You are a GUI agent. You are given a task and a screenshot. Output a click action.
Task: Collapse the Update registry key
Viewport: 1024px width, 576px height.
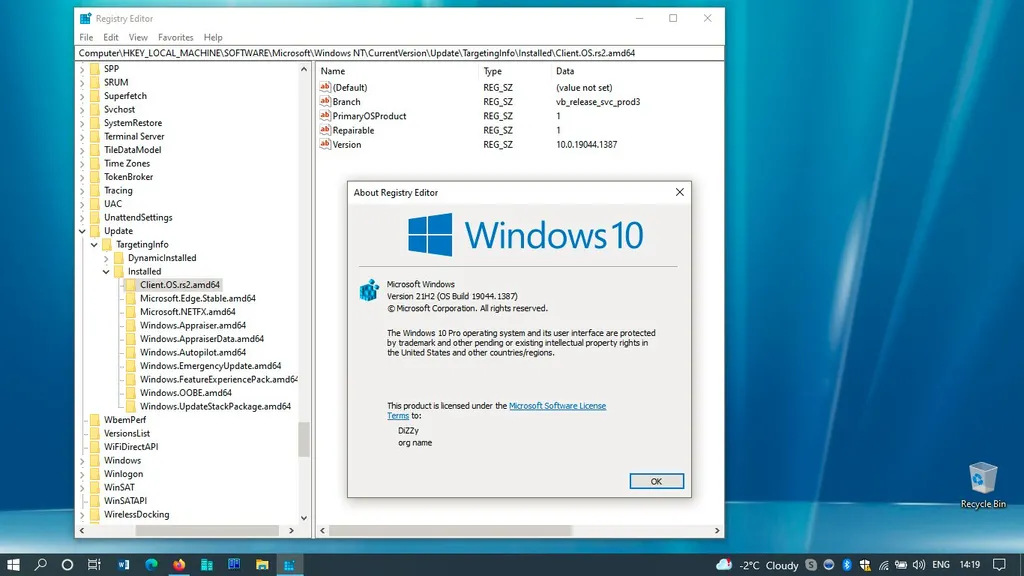(x=83, y=231)
